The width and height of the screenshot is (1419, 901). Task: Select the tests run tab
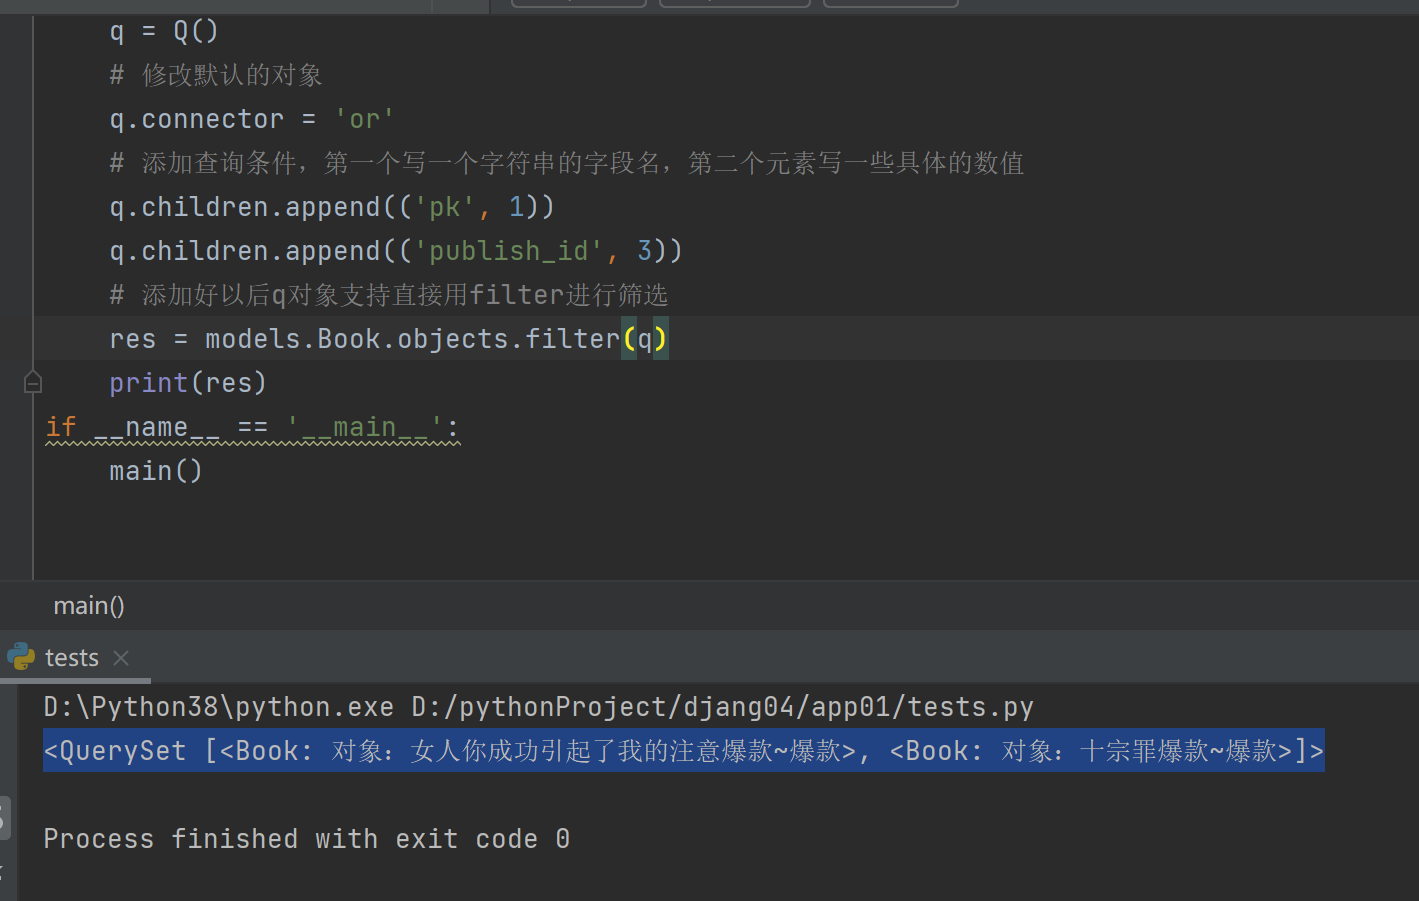pyautogui.click(x=72, y=658)
